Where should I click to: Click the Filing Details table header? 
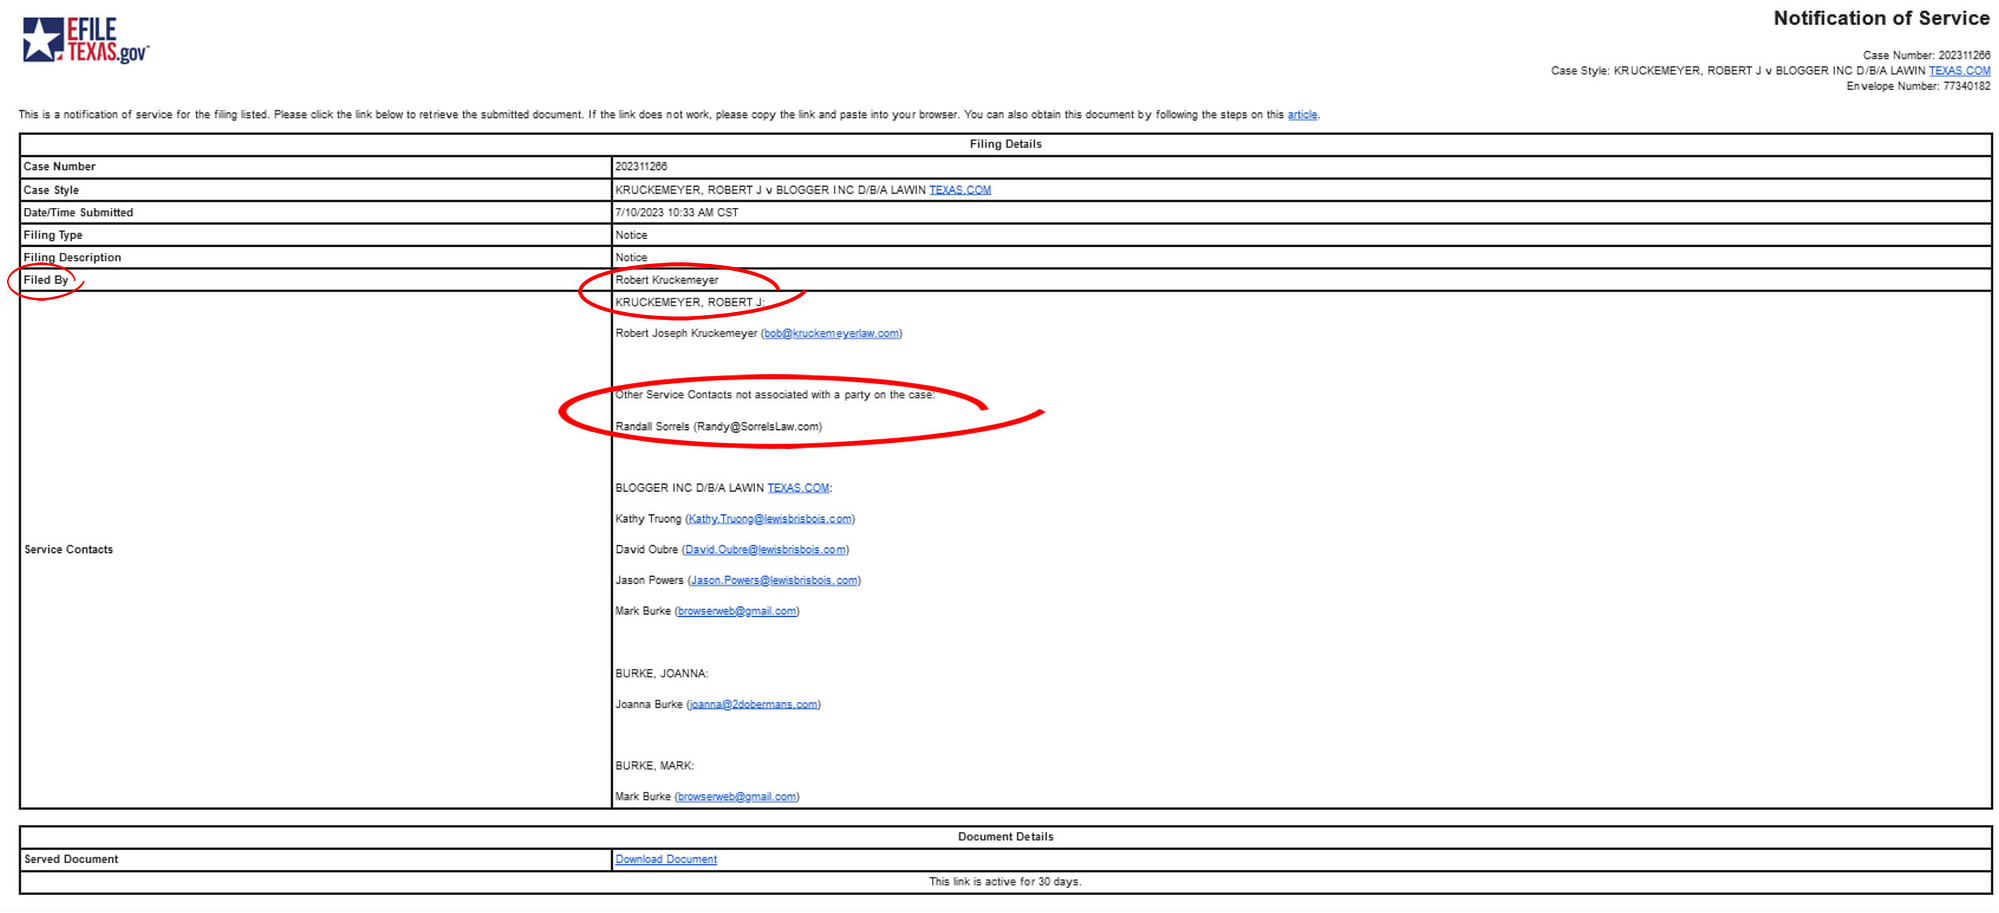coord(1005,144)
